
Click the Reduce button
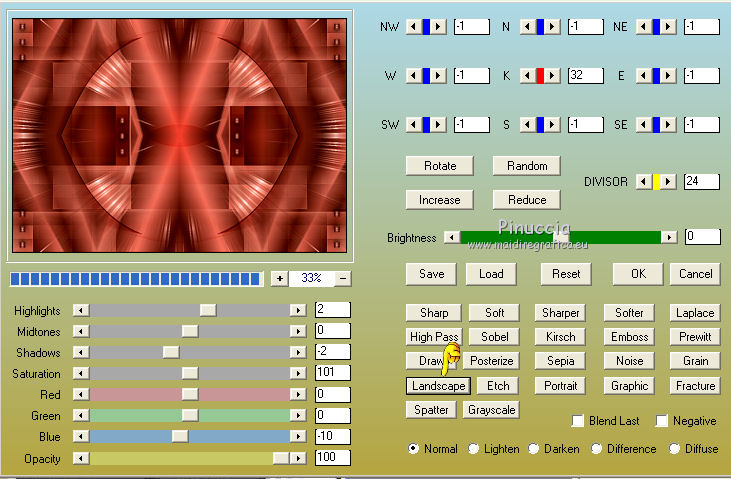click(x=527, y=200)
